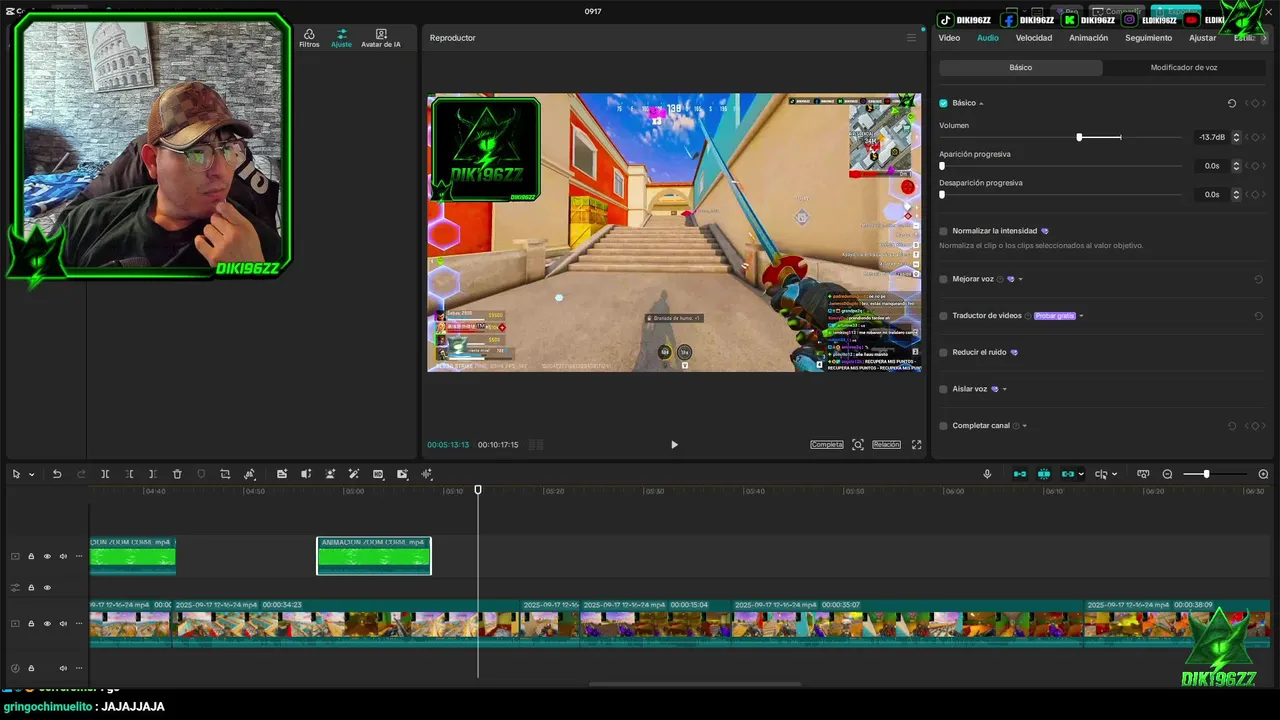Open the Modificador de voz subtab

(x=1184, y=68)
